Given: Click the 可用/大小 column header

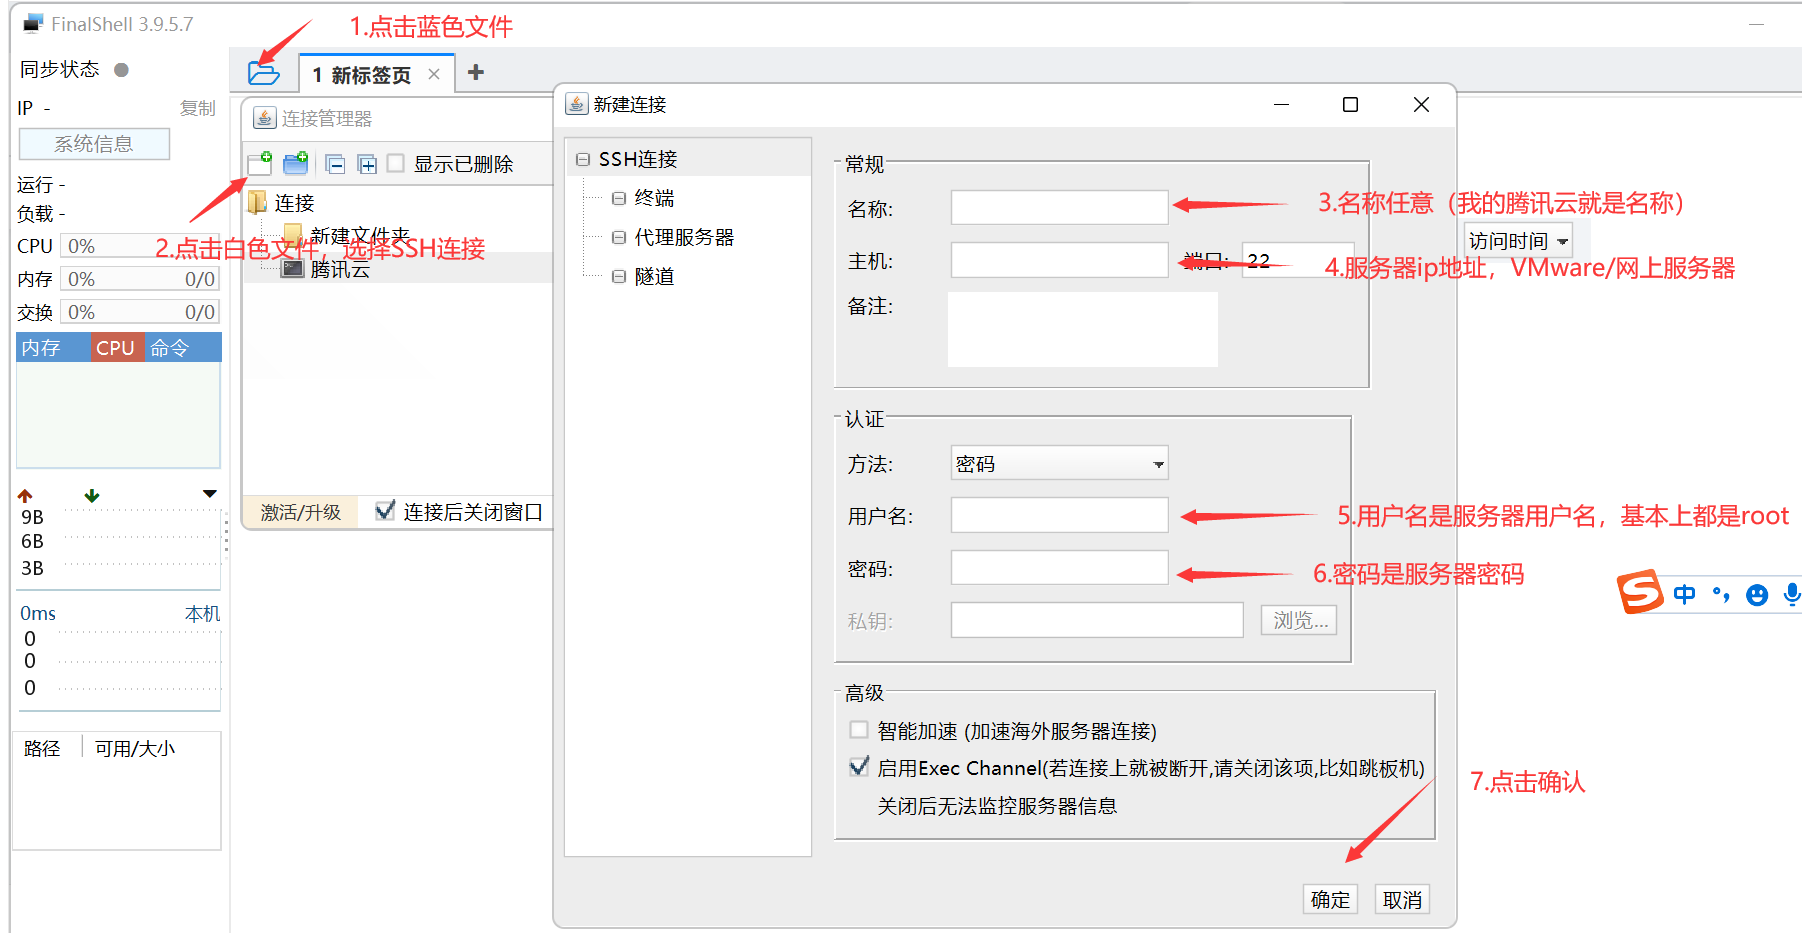Looking at the screenshot, I should (135, 748).
